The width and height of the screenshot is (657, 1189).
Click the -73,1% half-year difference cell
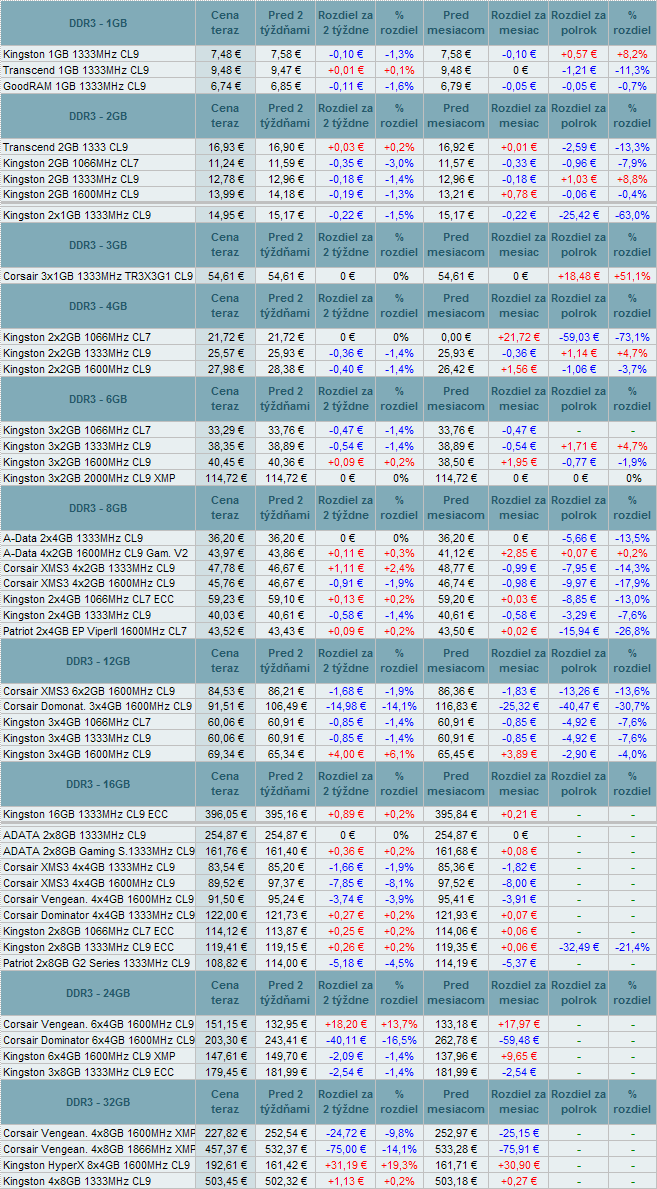tap(633, 336)
